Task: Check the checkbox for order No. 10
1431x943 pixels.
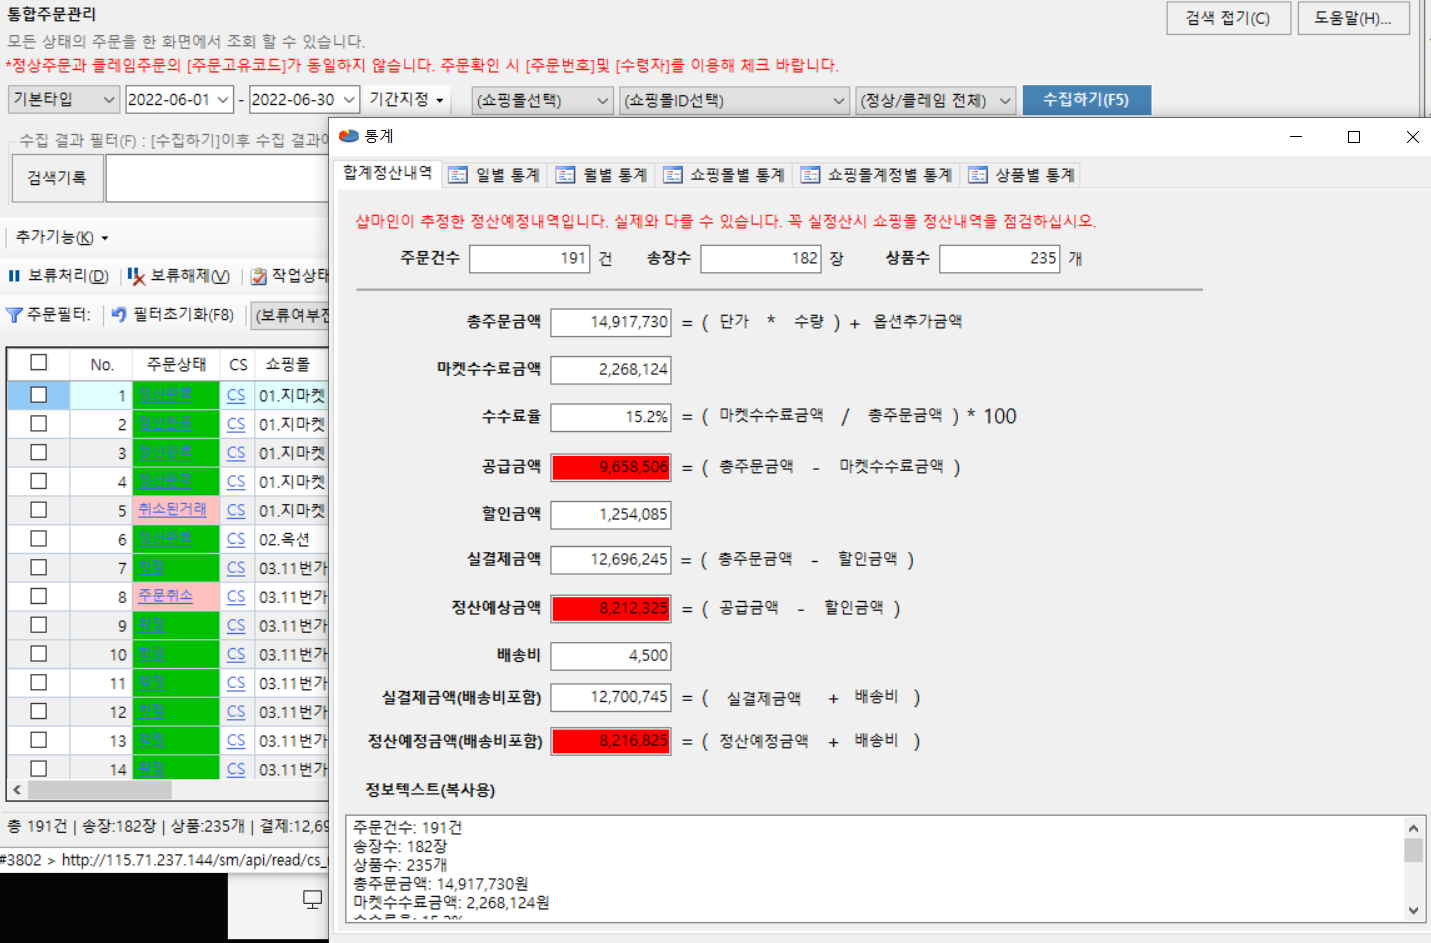Action: (39, 654)
